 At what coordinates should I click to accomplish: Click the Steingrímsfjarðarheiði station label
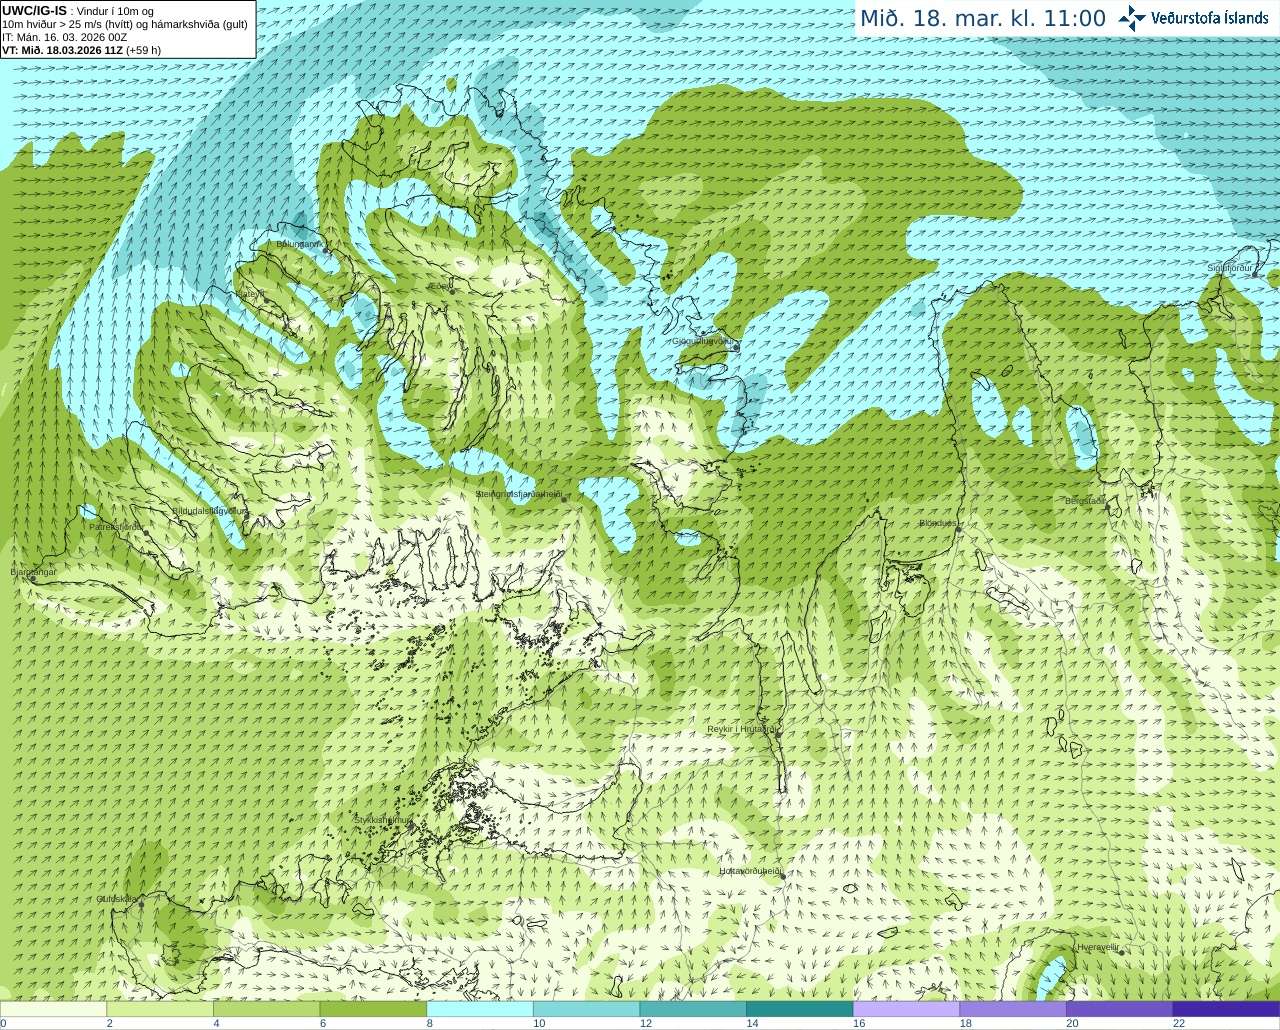[x=517, y=494]
